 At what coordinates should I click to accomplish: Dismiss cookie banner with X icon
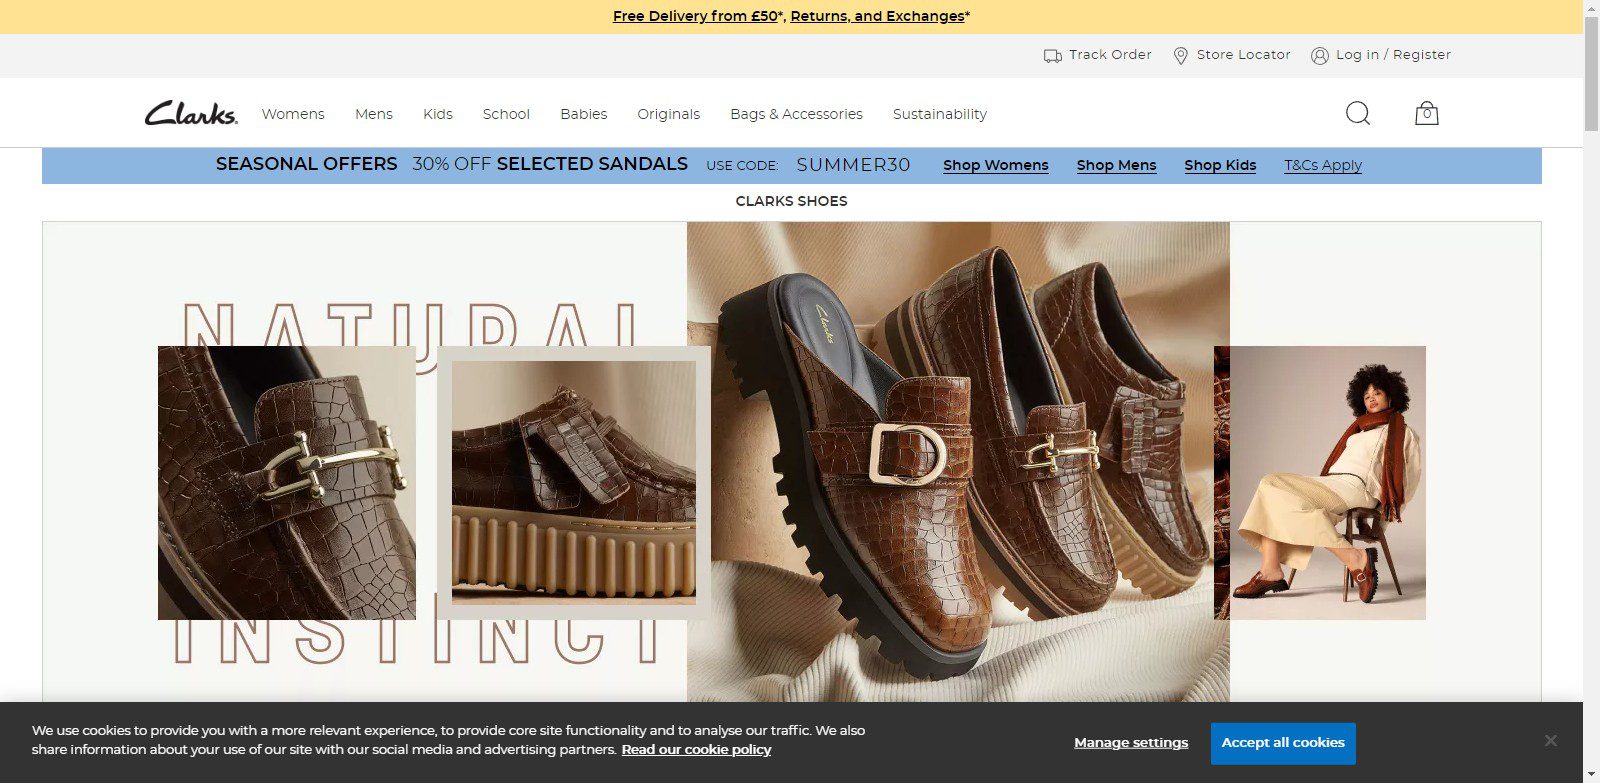[1550, 741]
